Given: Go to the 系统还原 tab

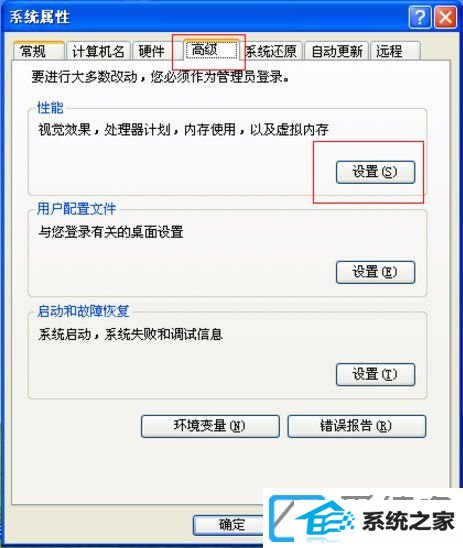Looking at the screenshot, I should click(x=271, y=51).
